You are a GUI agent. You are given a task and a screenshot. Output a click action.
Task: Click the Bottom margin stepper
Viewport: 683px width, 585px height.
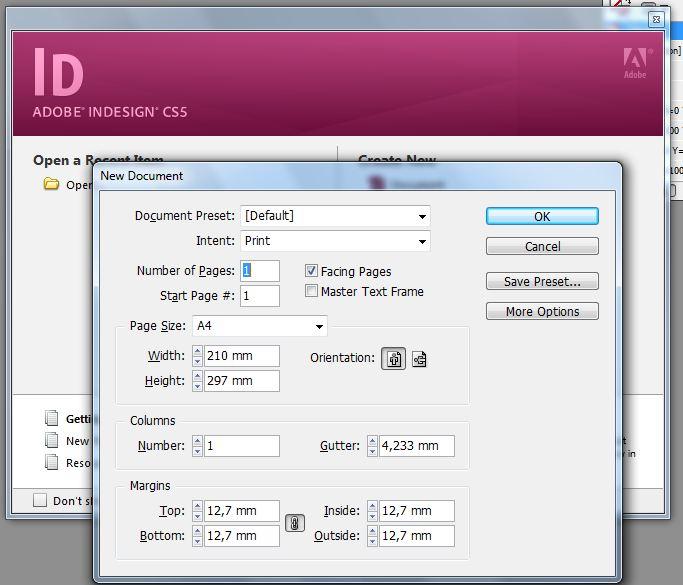coord(197,536)
